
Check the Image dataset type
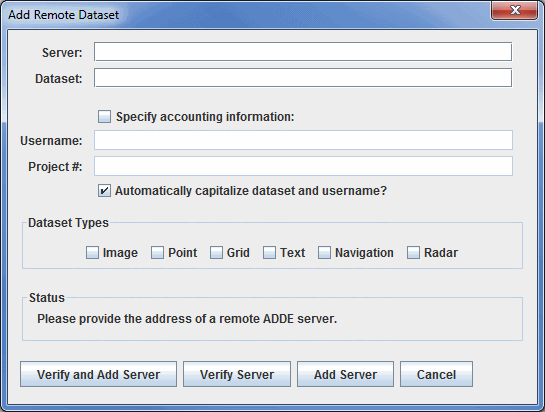[x=92, y=253]
